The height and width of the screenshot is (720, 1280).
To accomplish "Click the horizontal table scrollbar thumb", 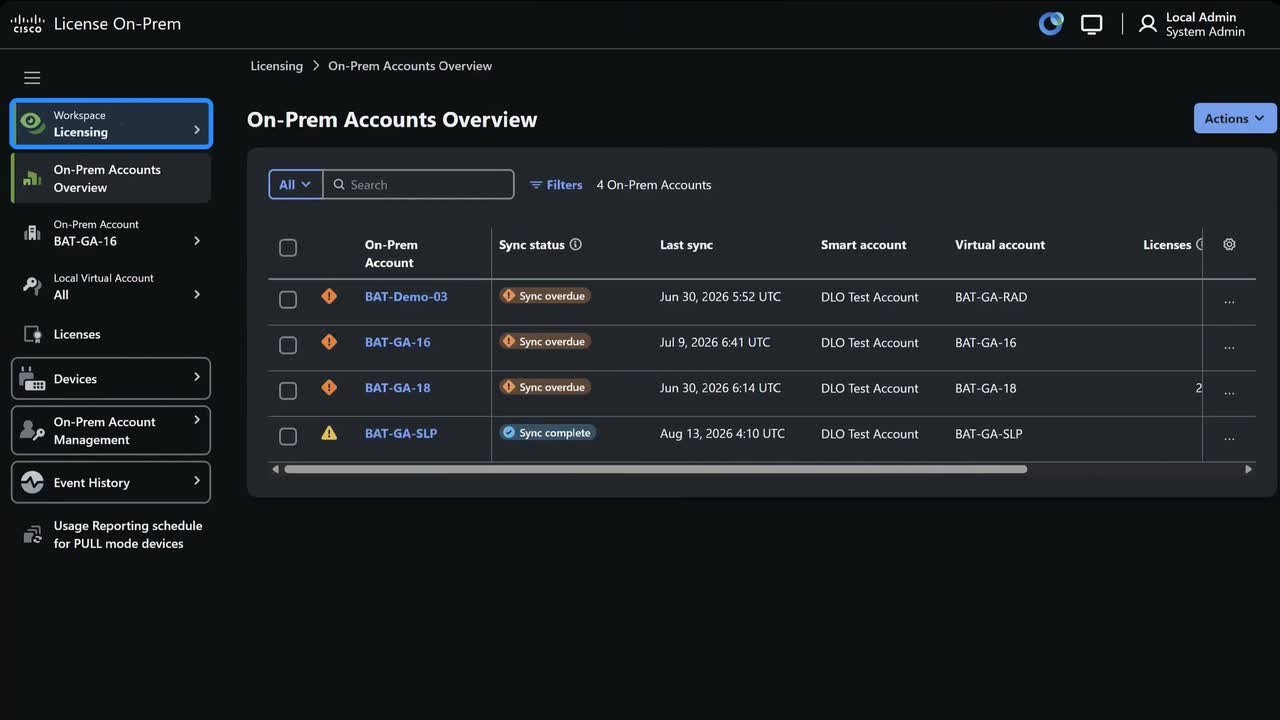I will [655, 469].
